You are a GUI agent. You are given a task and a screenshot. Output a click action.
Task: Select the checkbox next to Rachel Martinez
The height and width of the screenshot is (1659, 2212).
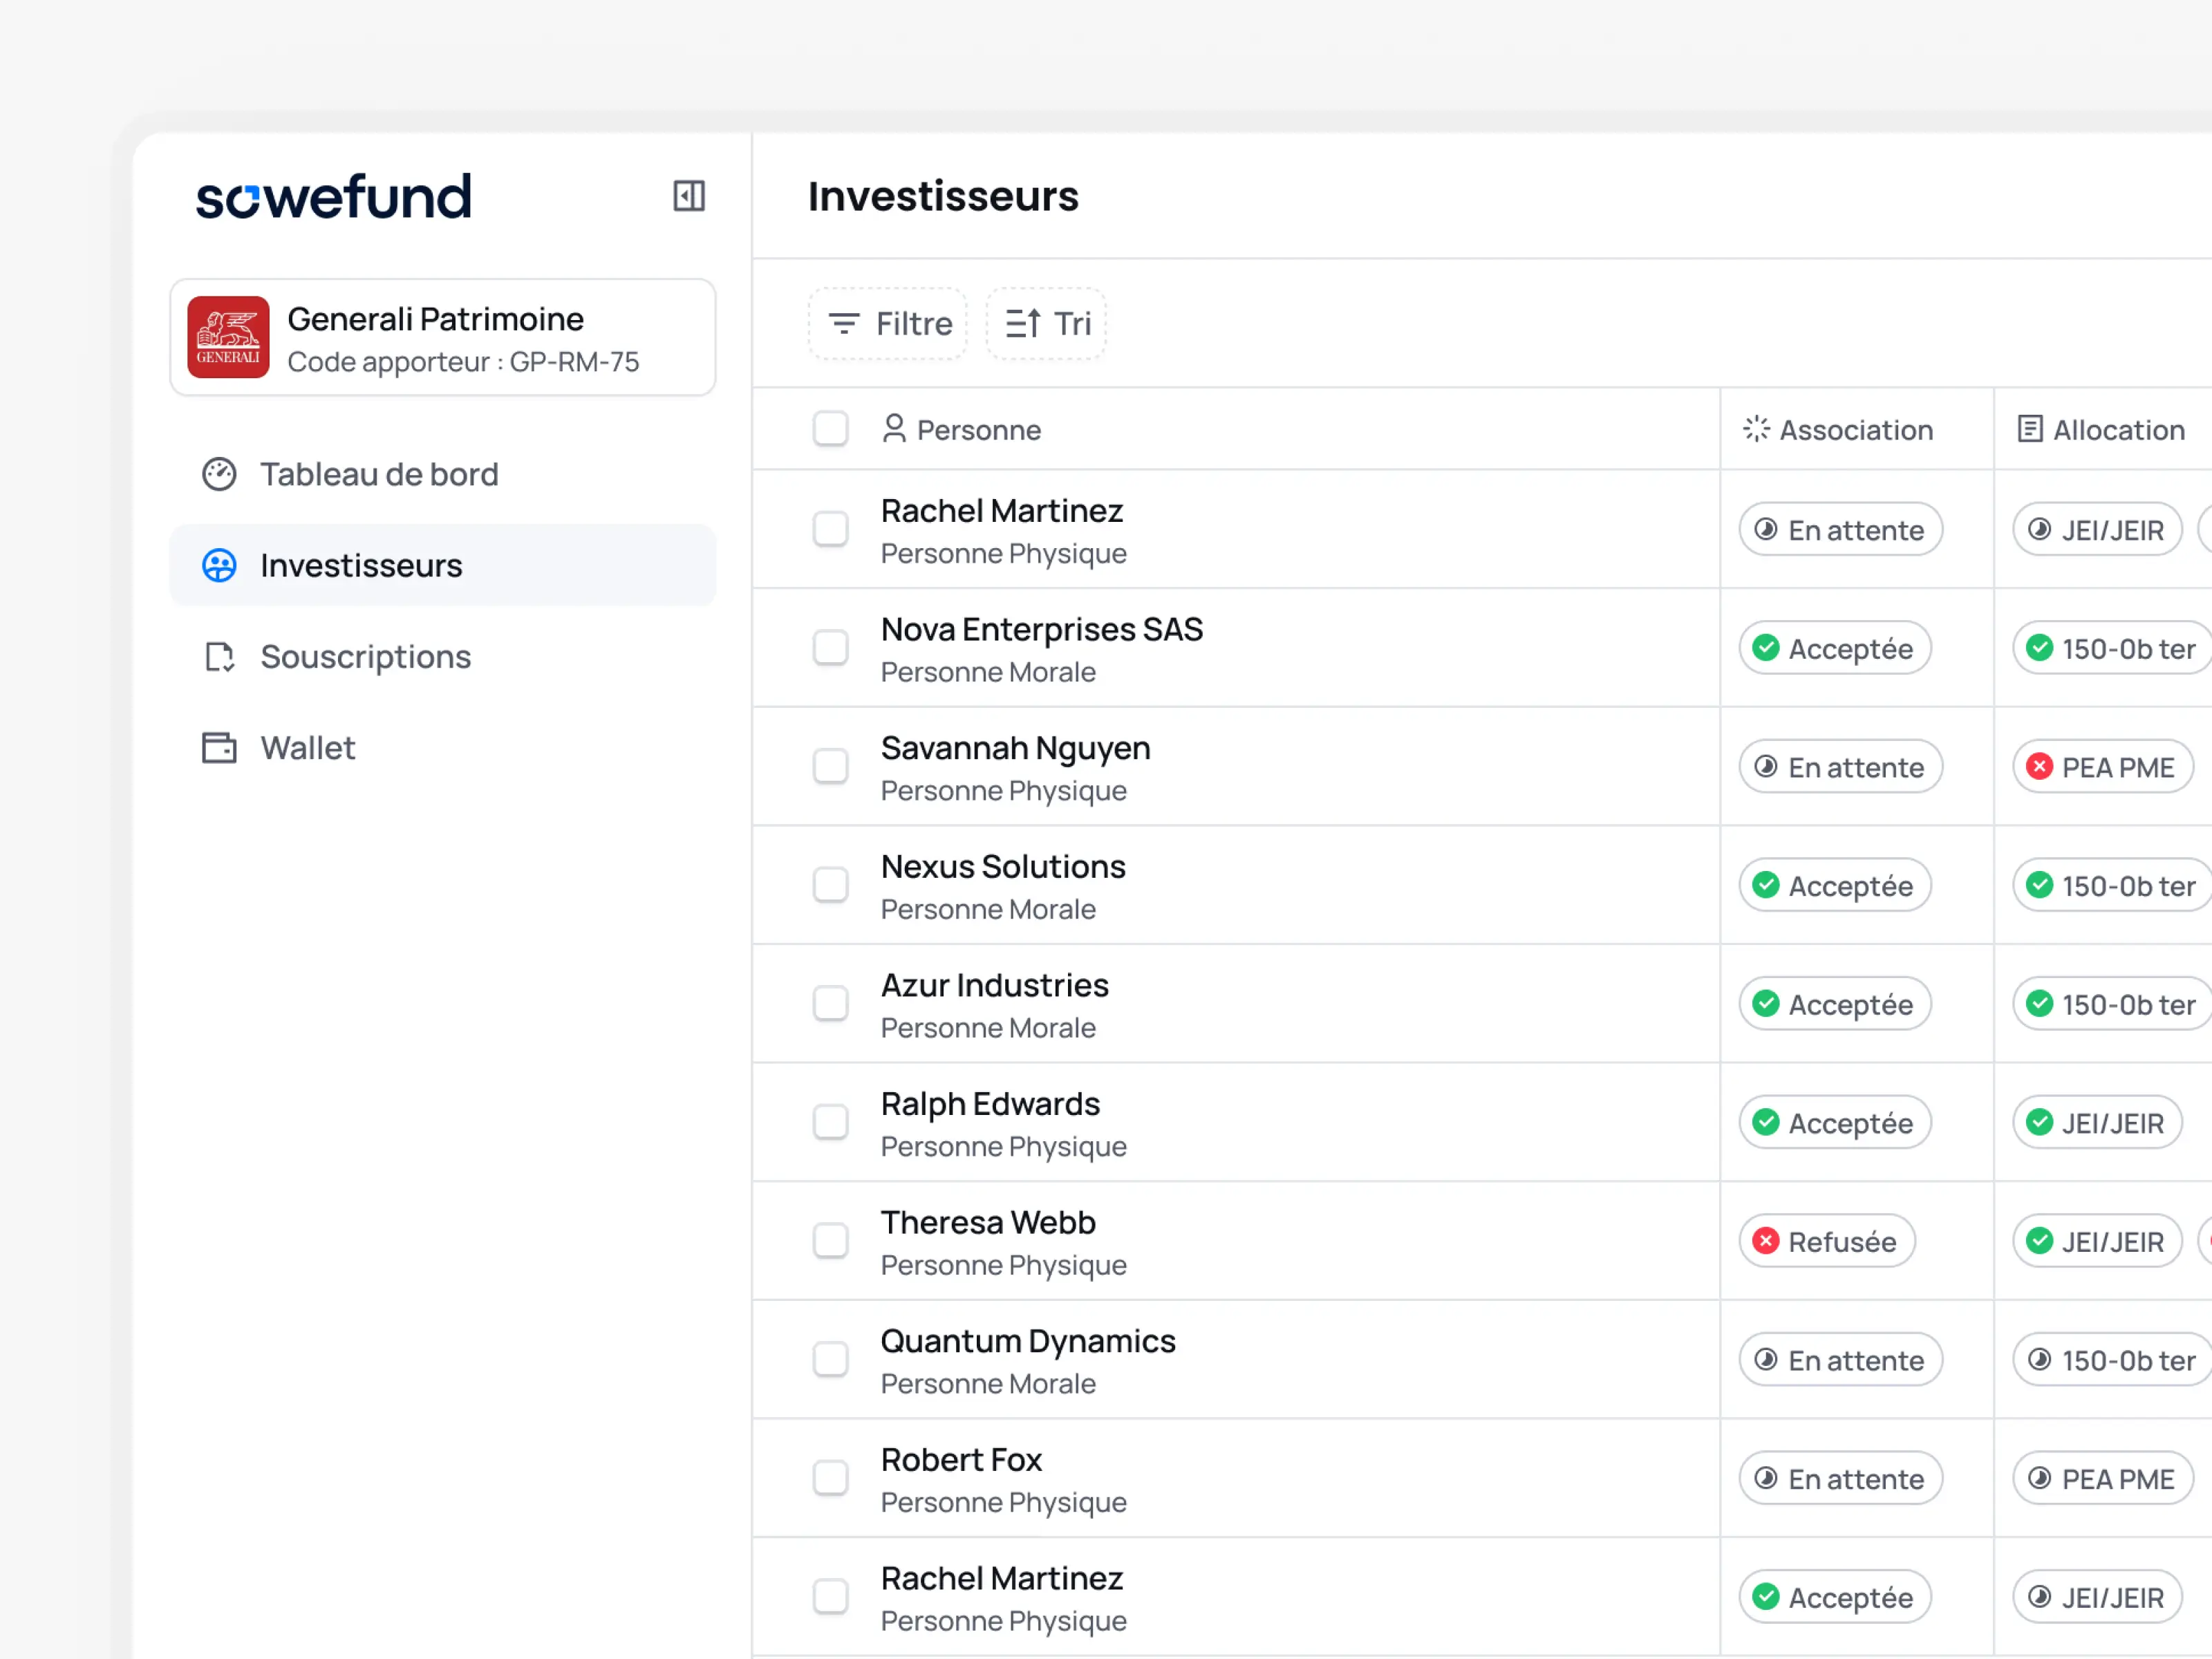(x=831, y=529)
